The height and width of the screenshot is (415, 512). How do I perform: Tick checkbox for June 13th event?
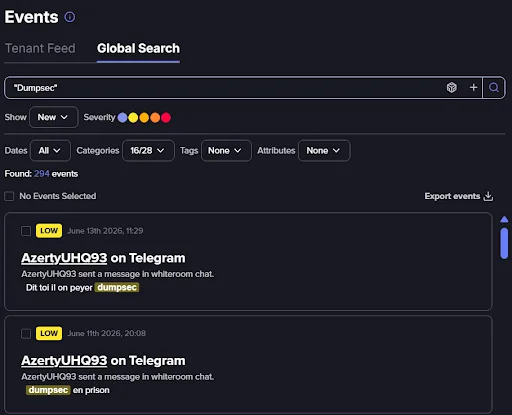coord(26,231)
